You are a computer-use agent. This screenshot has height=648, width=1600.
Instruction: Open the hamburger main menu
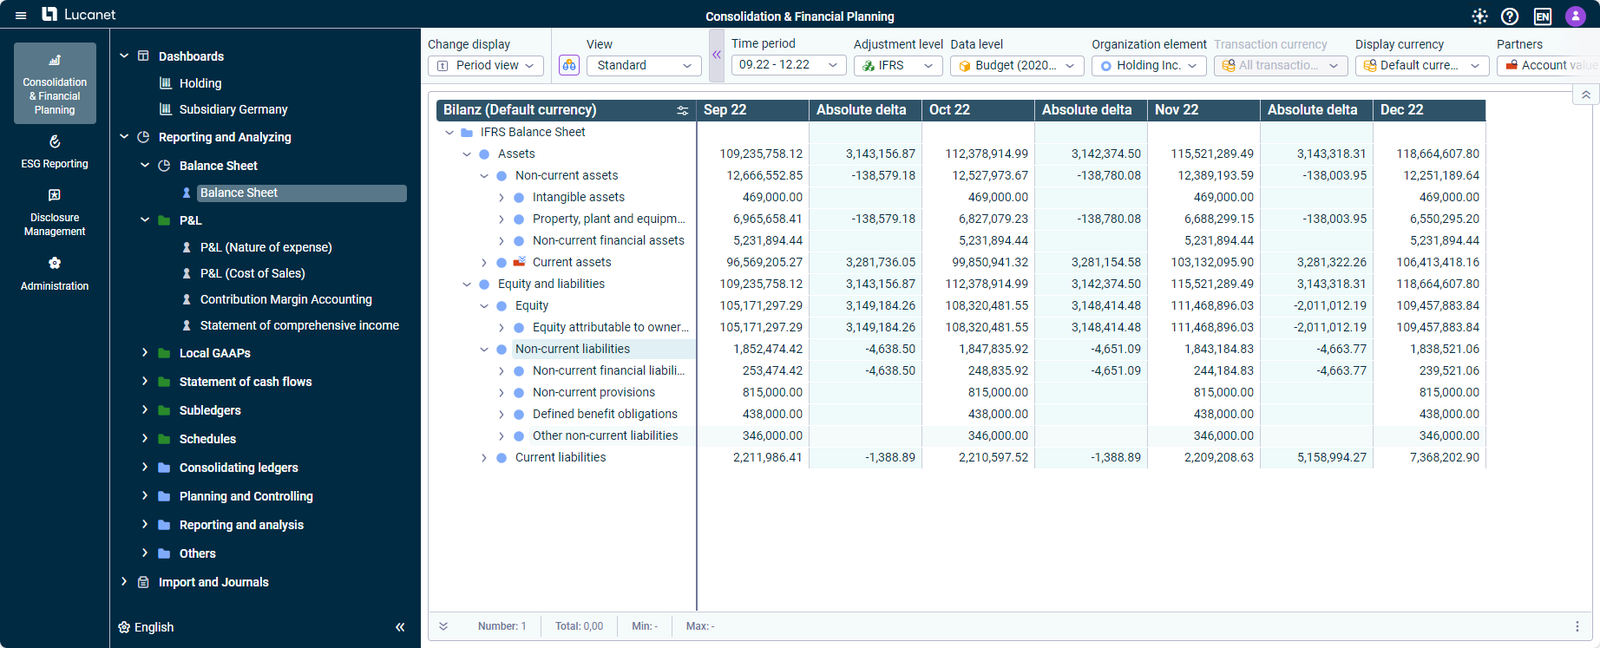pos(20,15)
